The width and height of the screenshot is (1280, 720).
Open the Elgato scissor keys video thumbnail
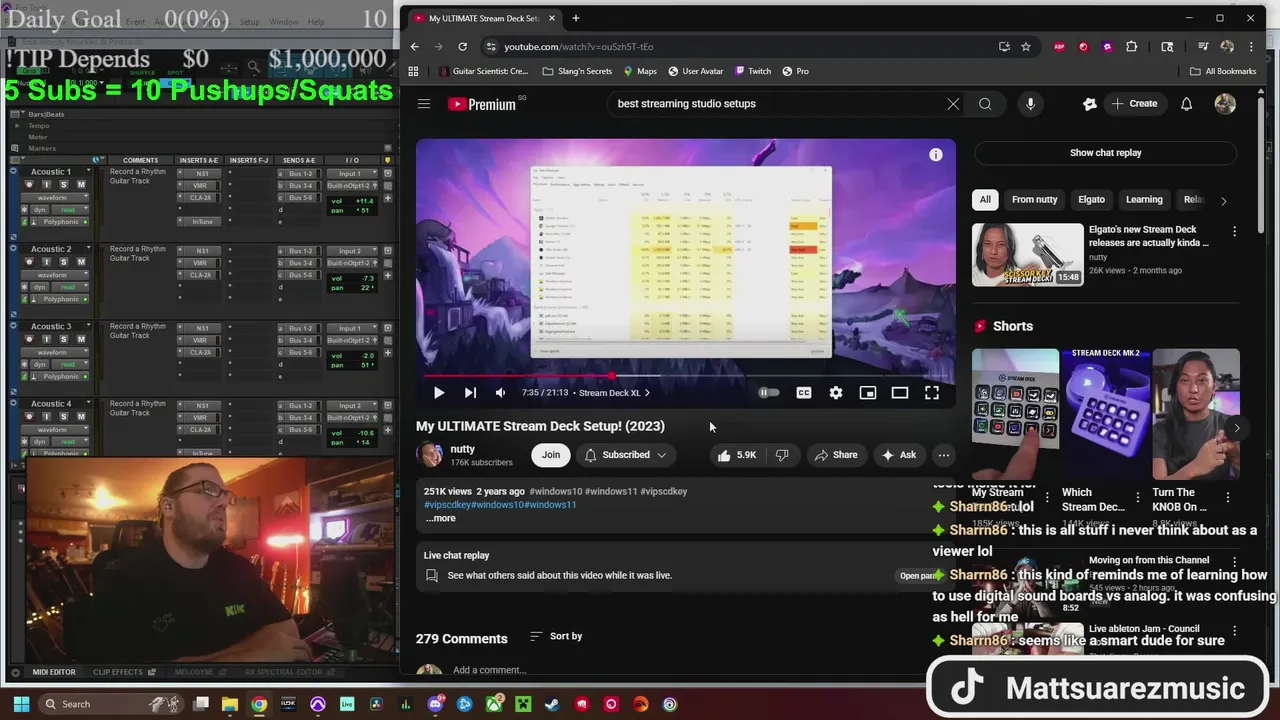click(x=1027, y=254)
